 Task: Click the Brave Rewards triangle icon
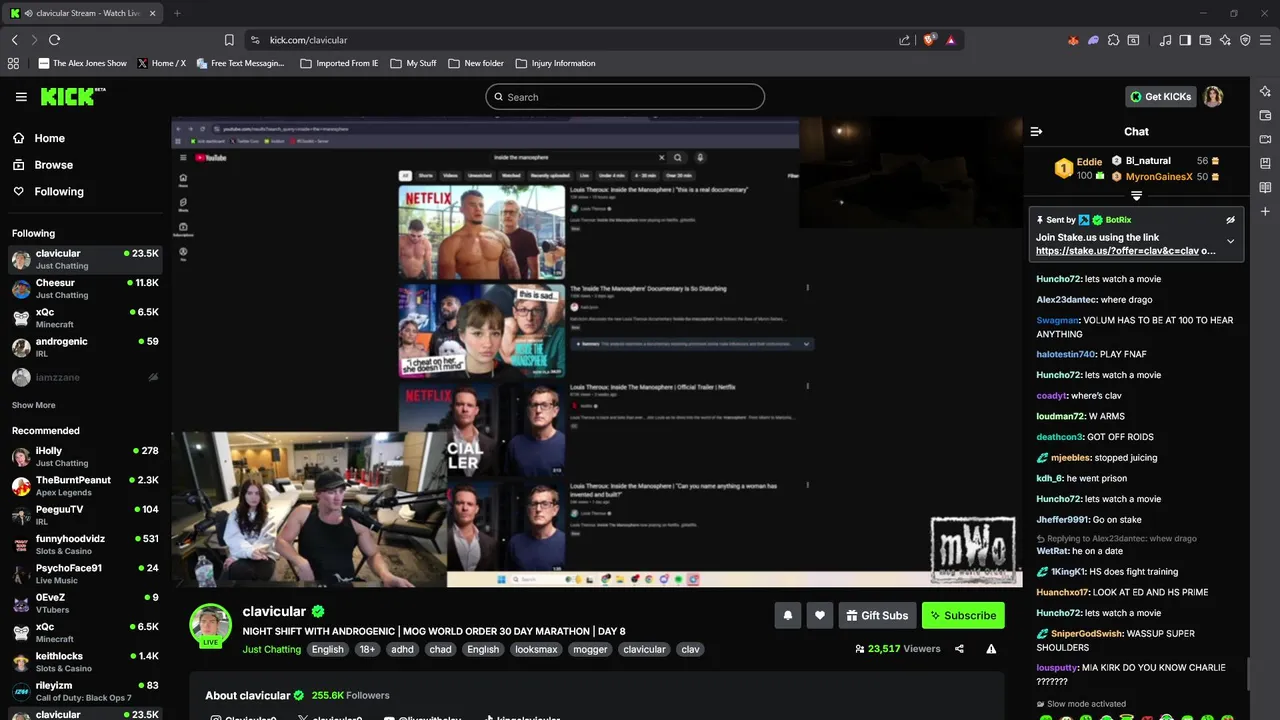[950, 40]
